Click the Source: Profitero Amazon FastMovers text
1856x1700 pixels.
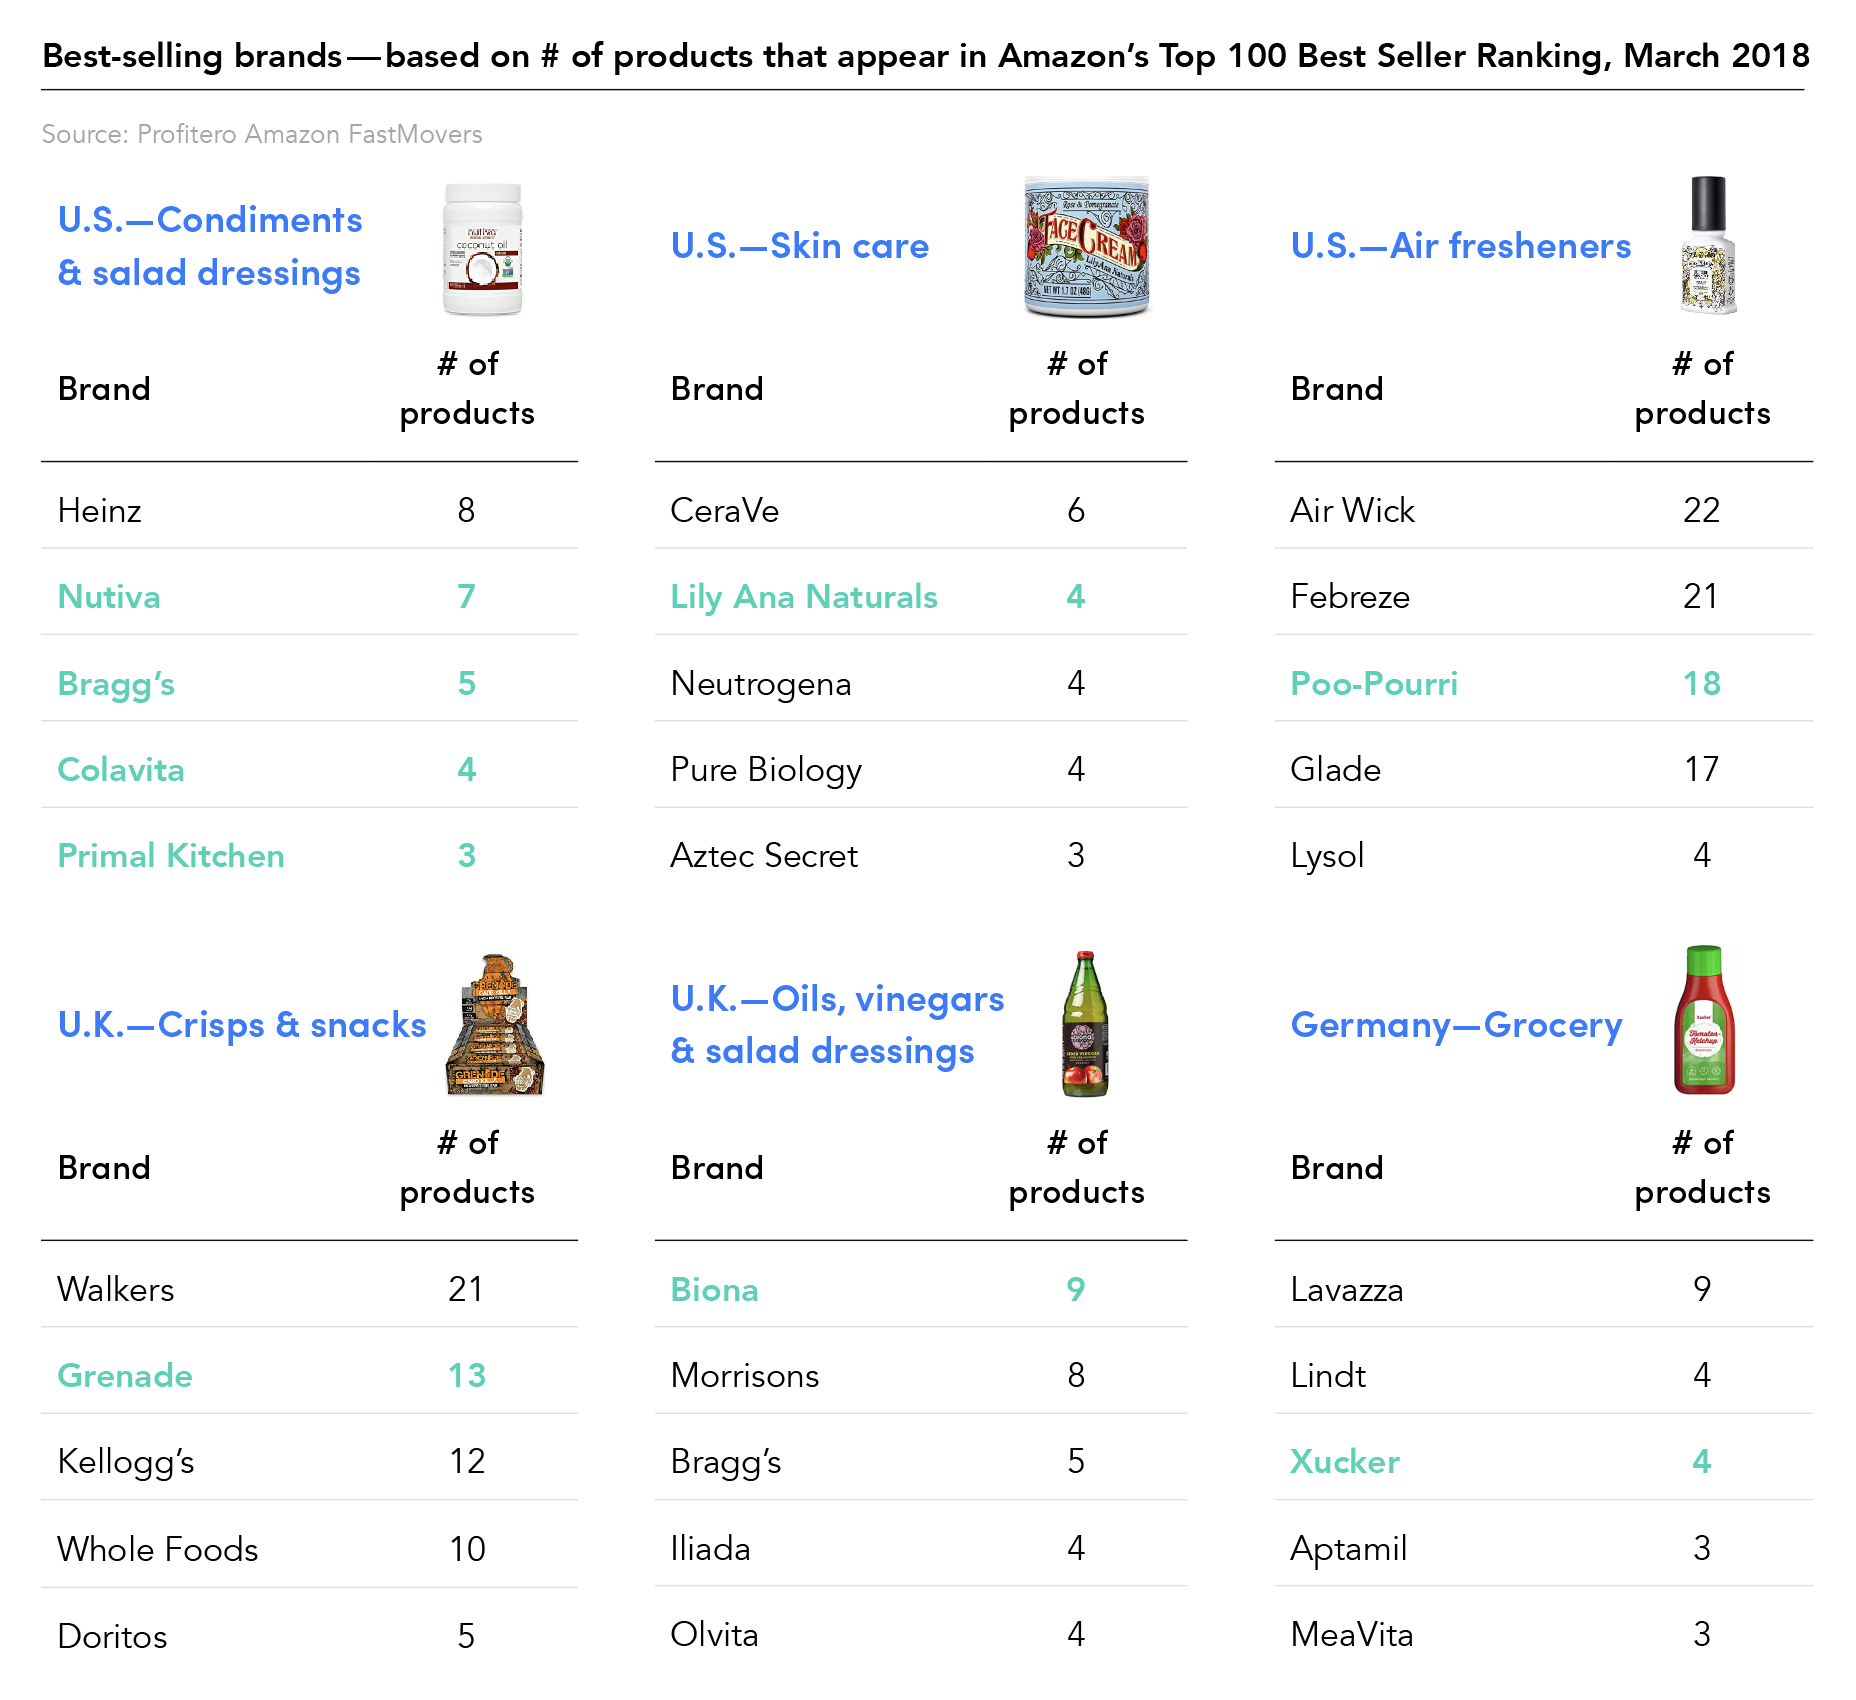pos(262,135)
